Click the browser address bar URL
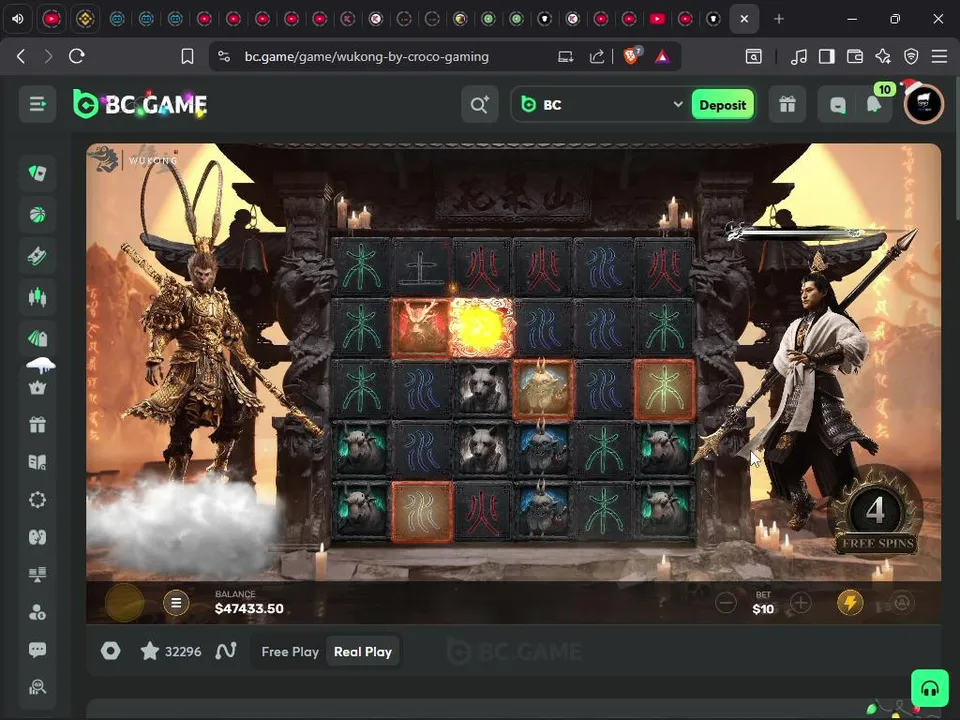The height and width of the screenshot is (720, 960). [x=367, y=57]
